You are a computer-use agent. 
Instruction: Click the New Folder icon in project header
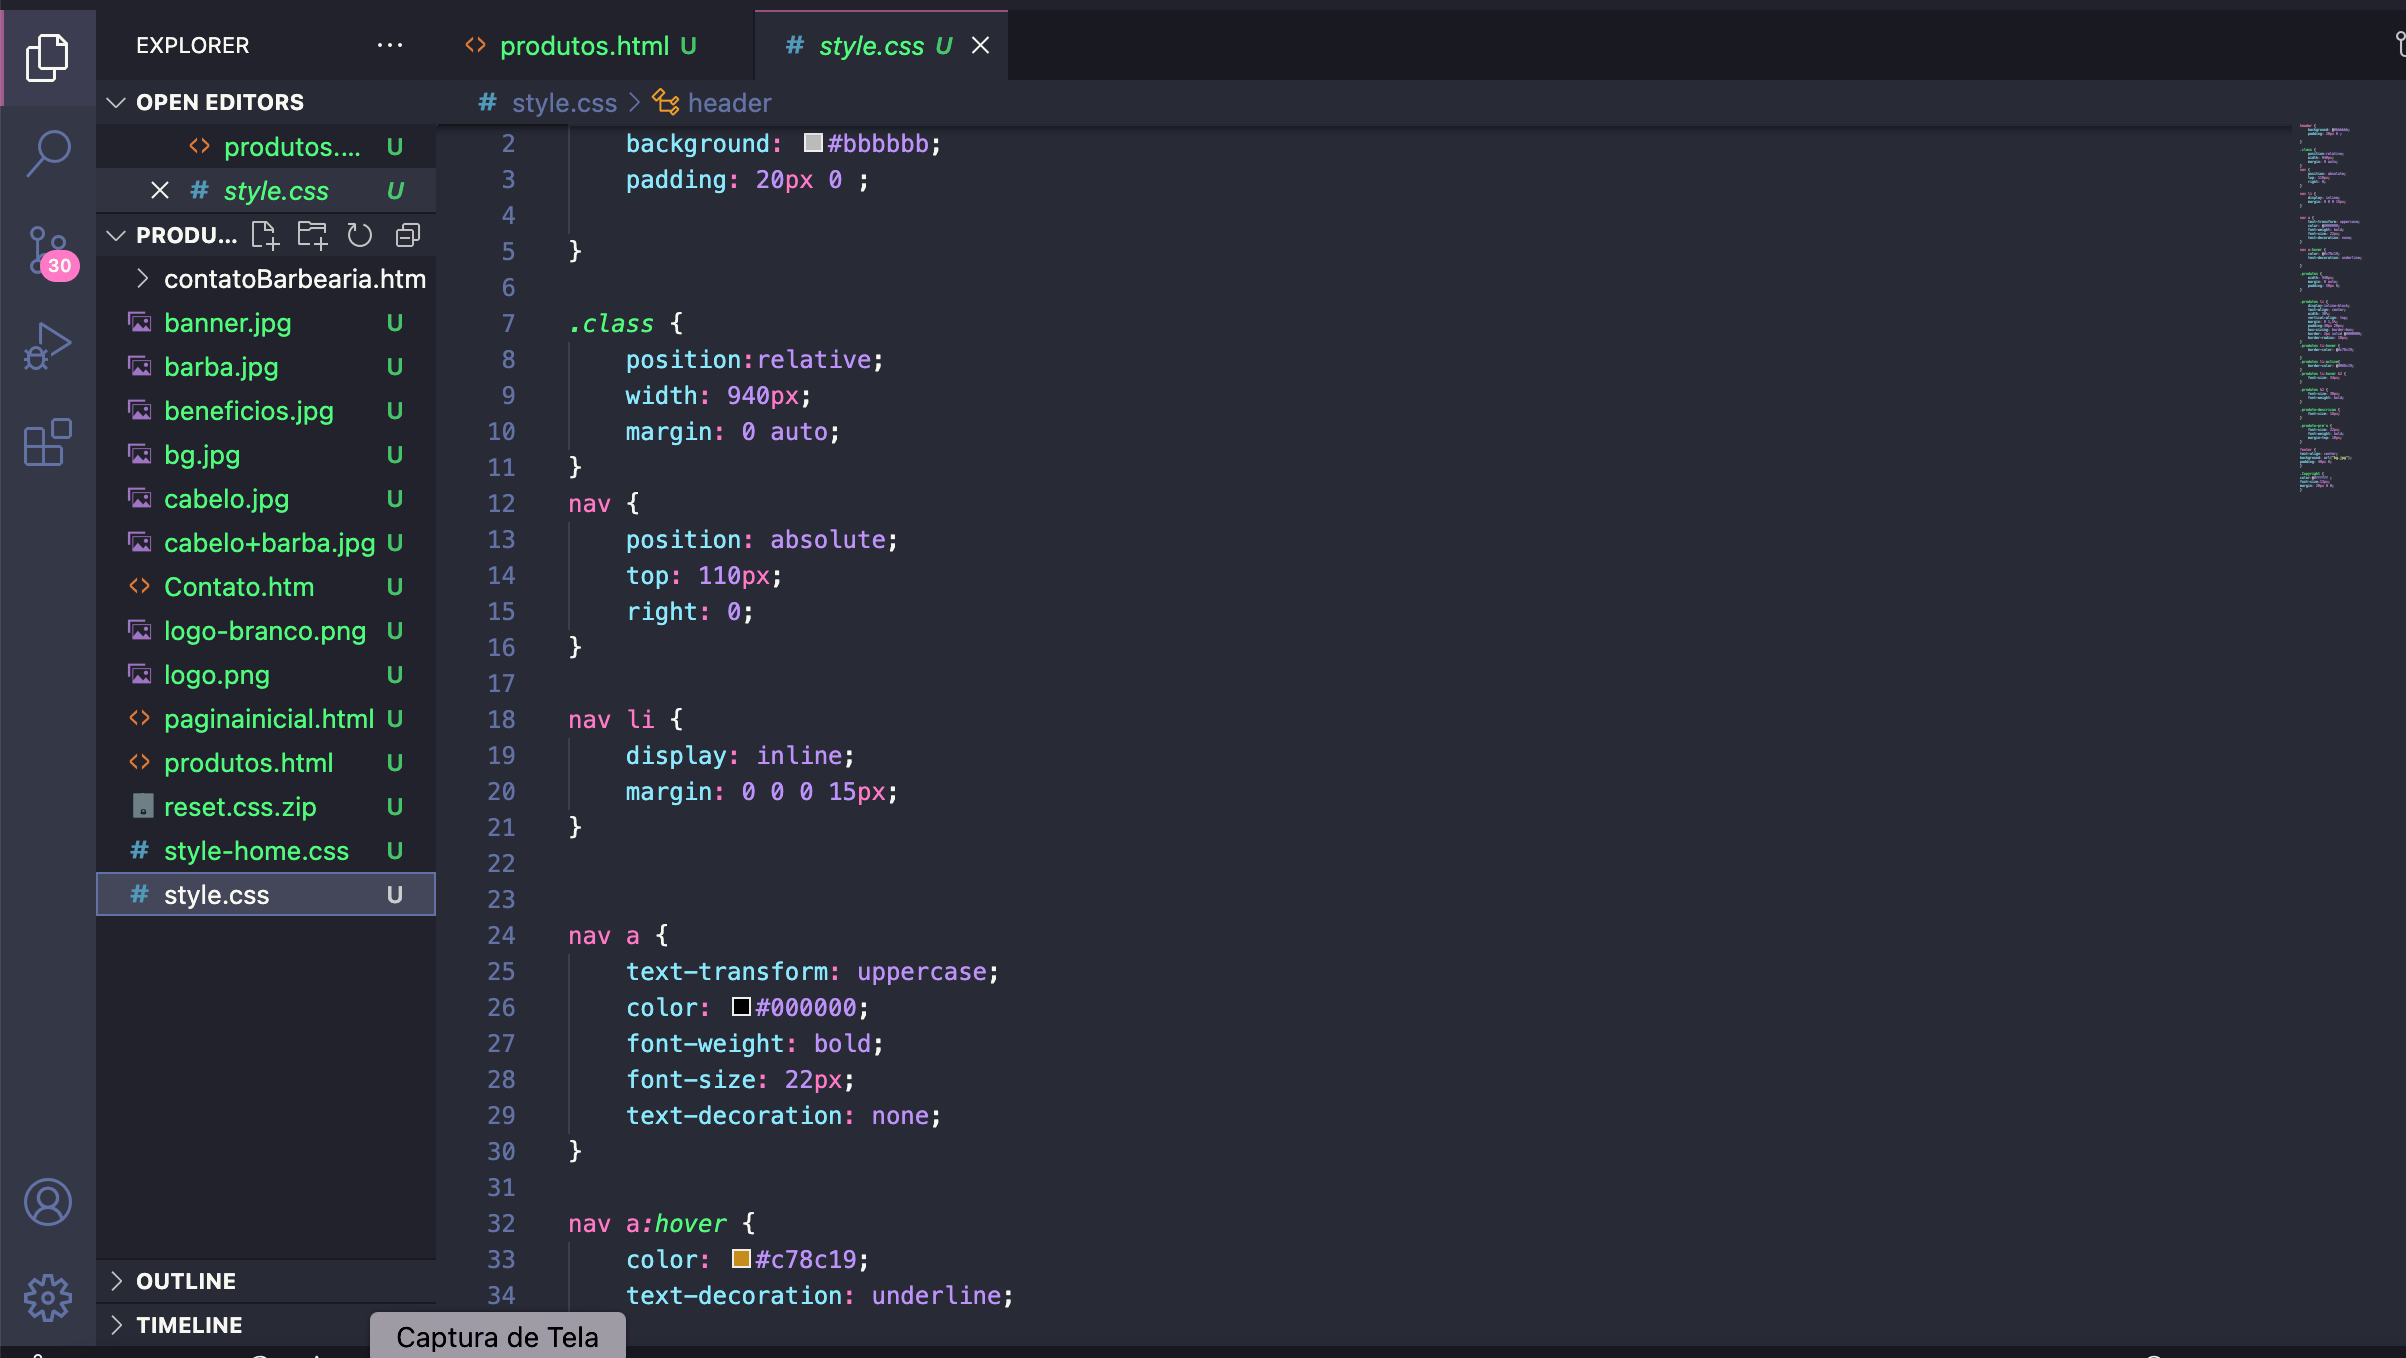pos(312,235)
